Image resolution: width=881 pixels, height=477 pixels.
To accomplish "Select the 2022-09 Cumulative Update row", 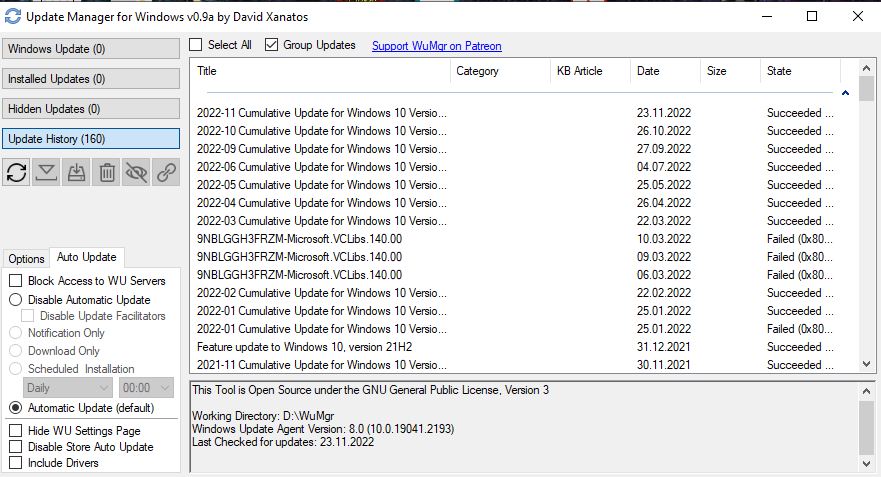I will click(x=515, y=149).
